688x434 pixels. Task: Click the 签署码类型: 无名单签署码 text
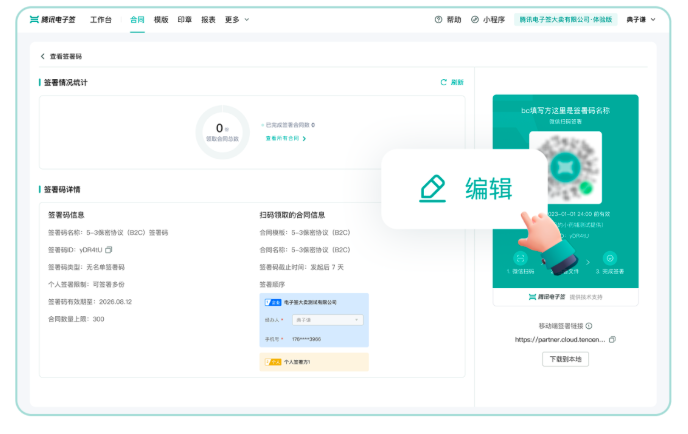[86, 267]
